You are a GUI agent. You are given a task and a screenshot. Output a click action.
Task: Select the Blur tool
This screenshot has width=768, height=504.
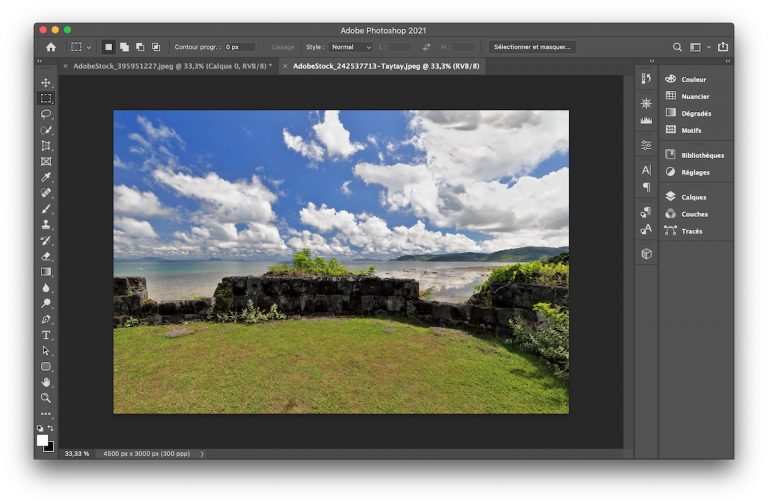coord(46,288)
